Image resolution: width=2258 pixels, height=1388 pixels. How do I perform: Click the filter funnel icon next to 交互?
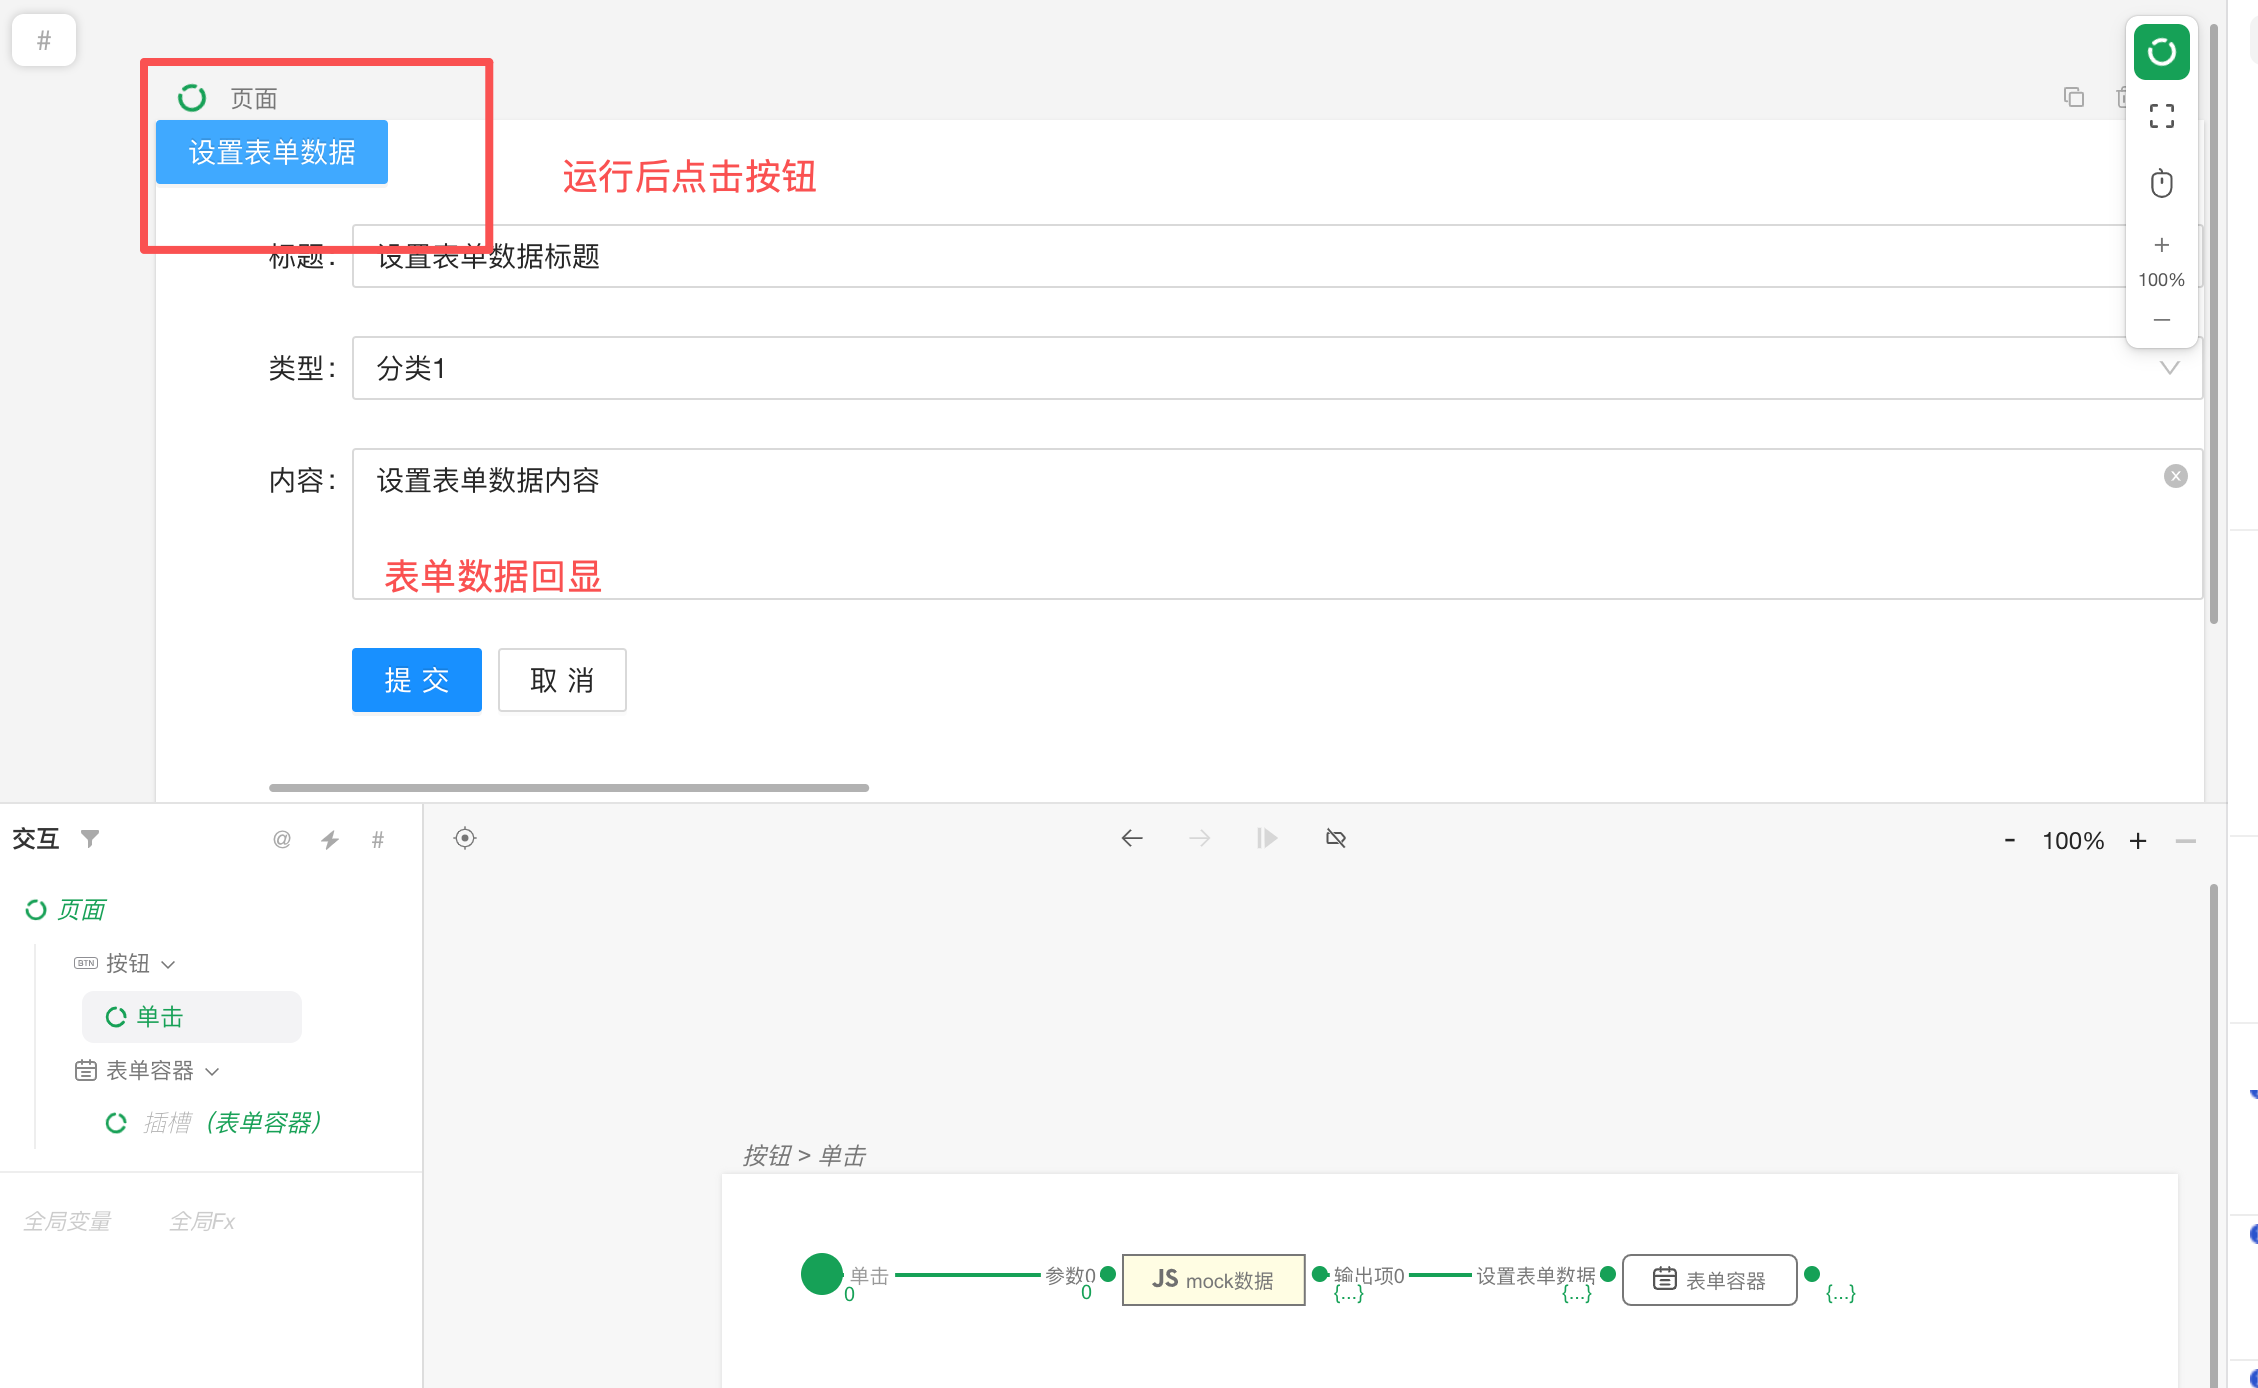[x=90, y=838]
